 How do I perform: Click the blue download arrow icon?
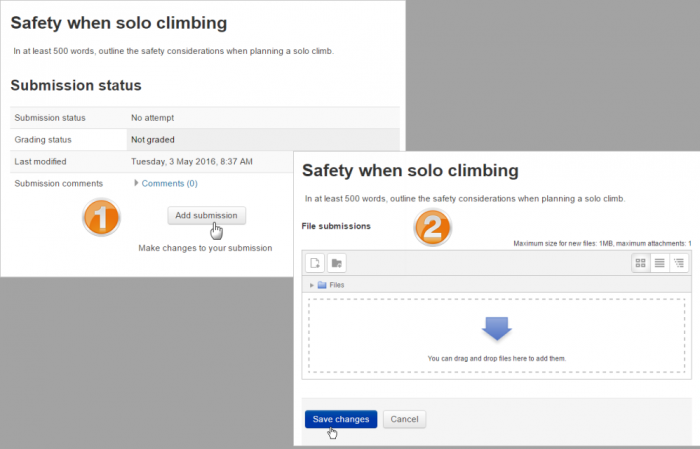point(496,328)
